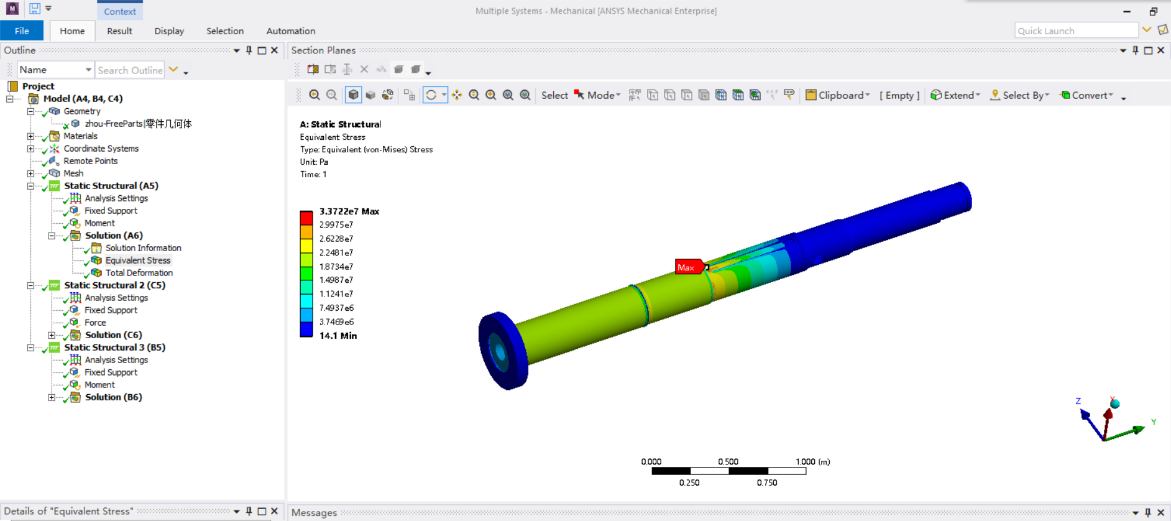Click the Context tab header
1171x521 pixels.
tap(120, 10)
